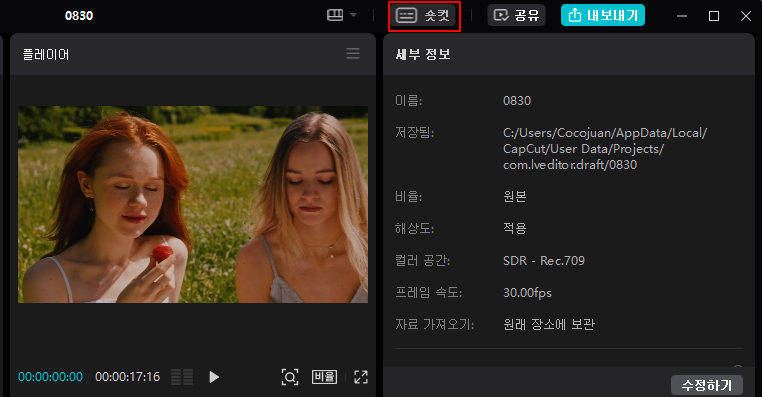Click the 자료 가져오기: label
The image size is (762, 397).
click(434, 324)
